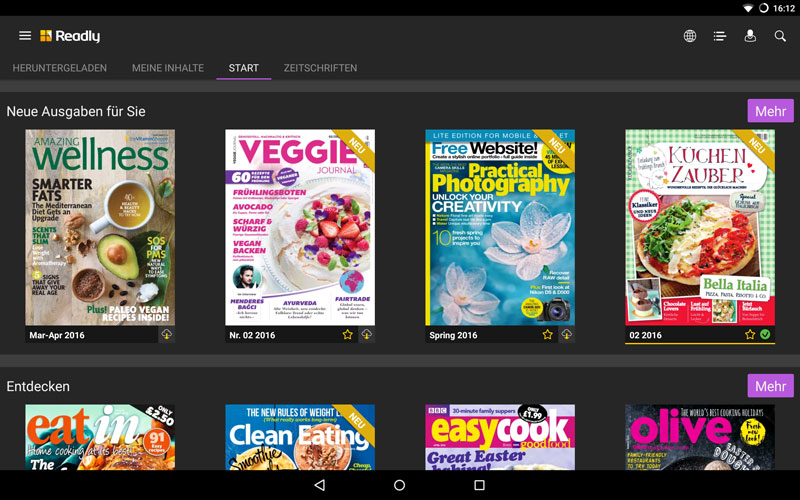The width and height of the screenshot is (800, 500).
Task: Click the 'Nr. 02 2016' issue label
Action: [252, 335]
